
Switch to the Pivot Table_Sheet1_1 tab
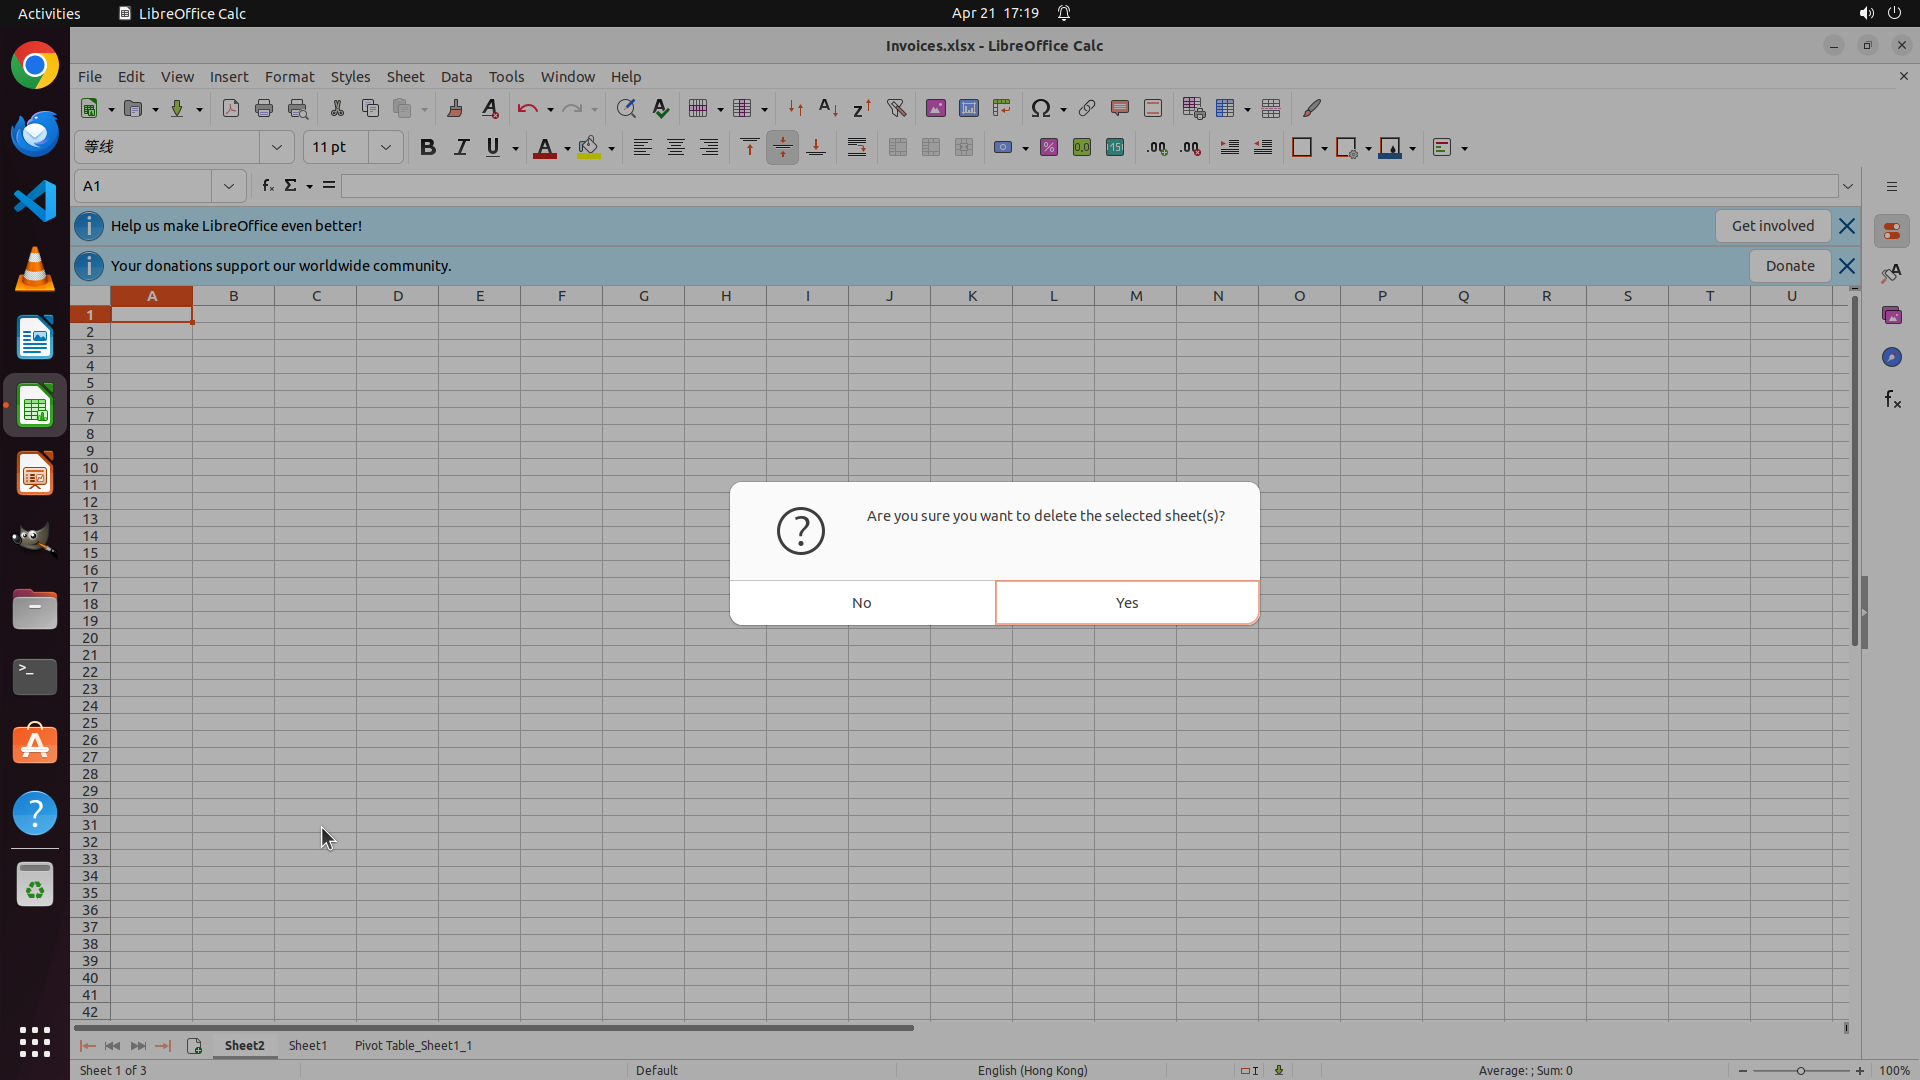[x=413, y=1045]
